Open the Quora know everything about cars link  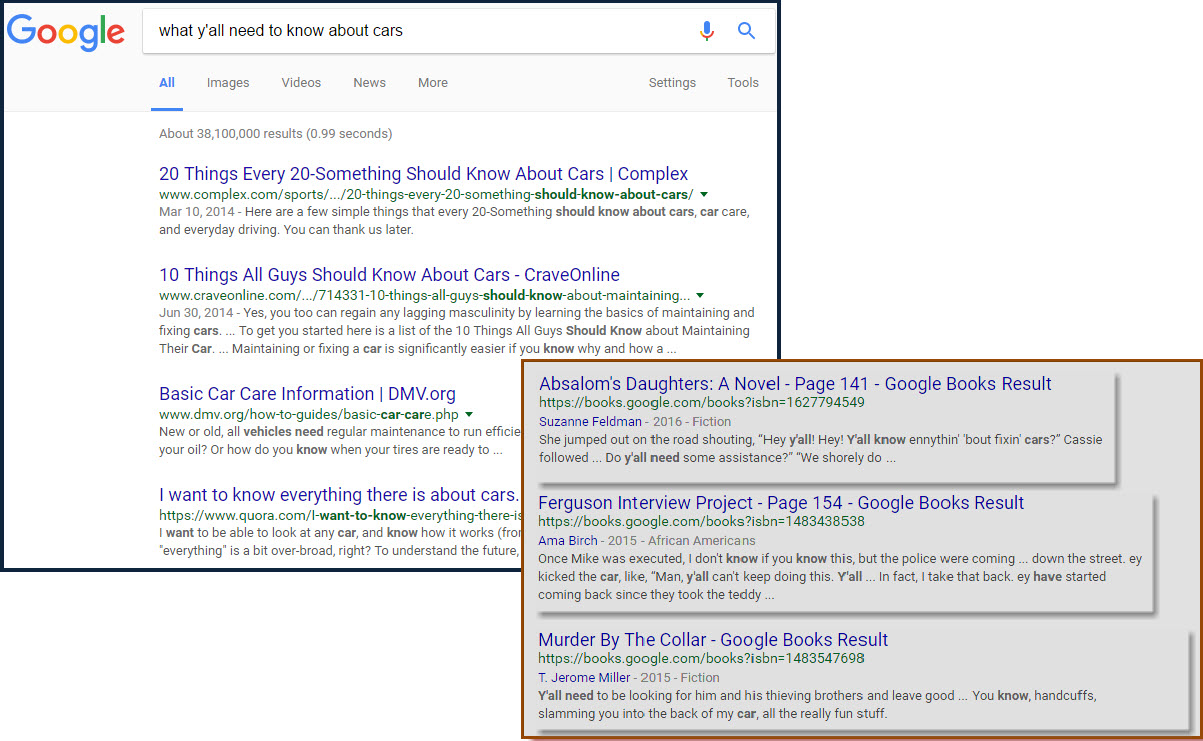338,495
